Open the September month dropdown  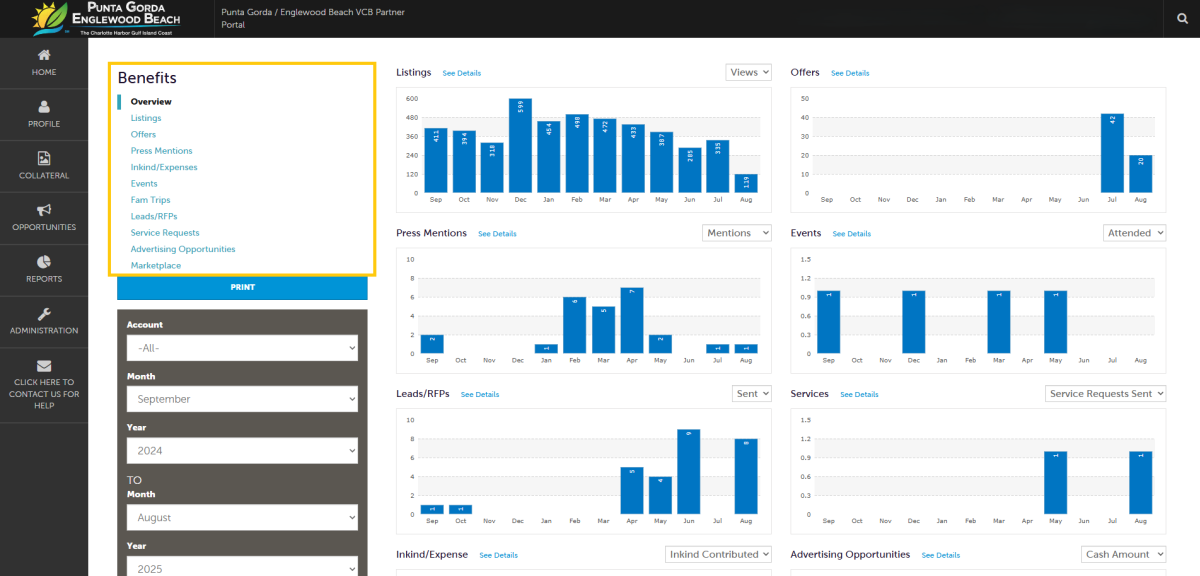coord(242,399)
